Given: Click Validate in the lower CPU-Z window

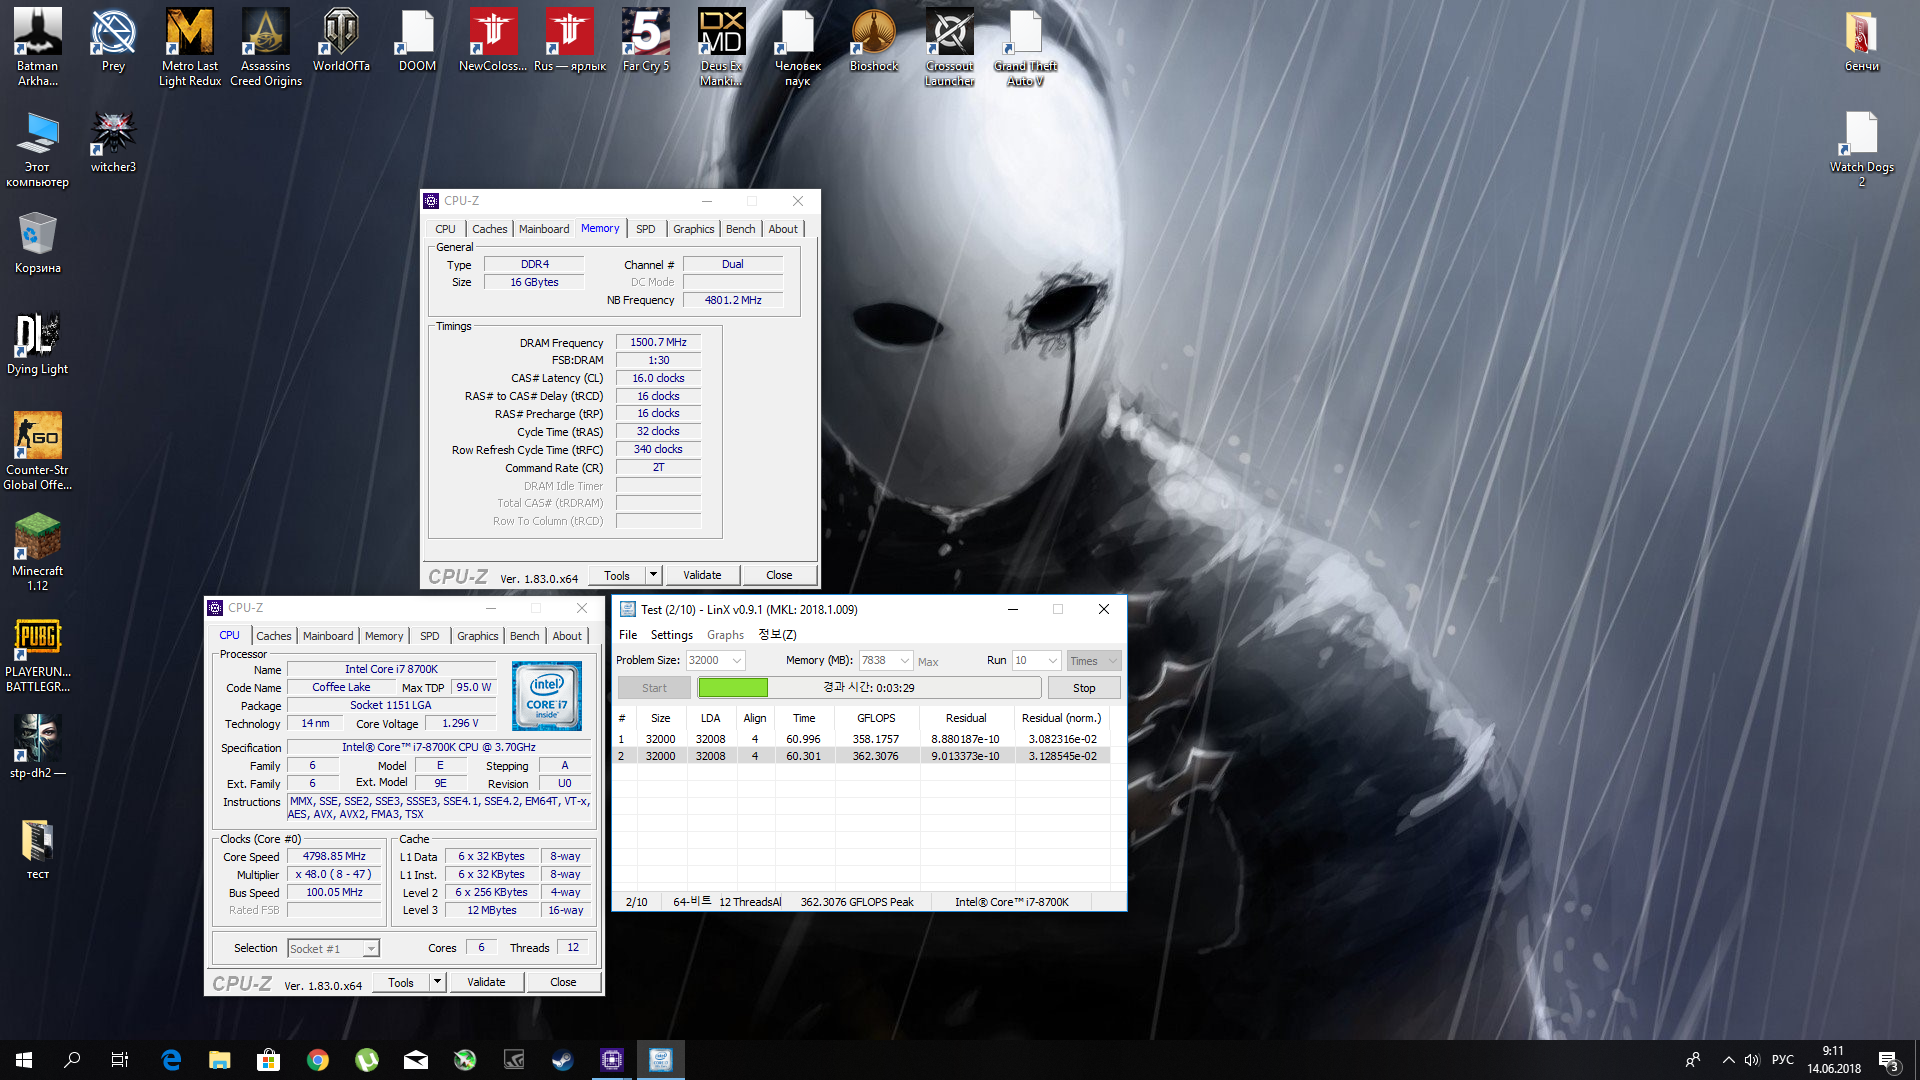Looking at the screenshot, I should tap(486, 982).
